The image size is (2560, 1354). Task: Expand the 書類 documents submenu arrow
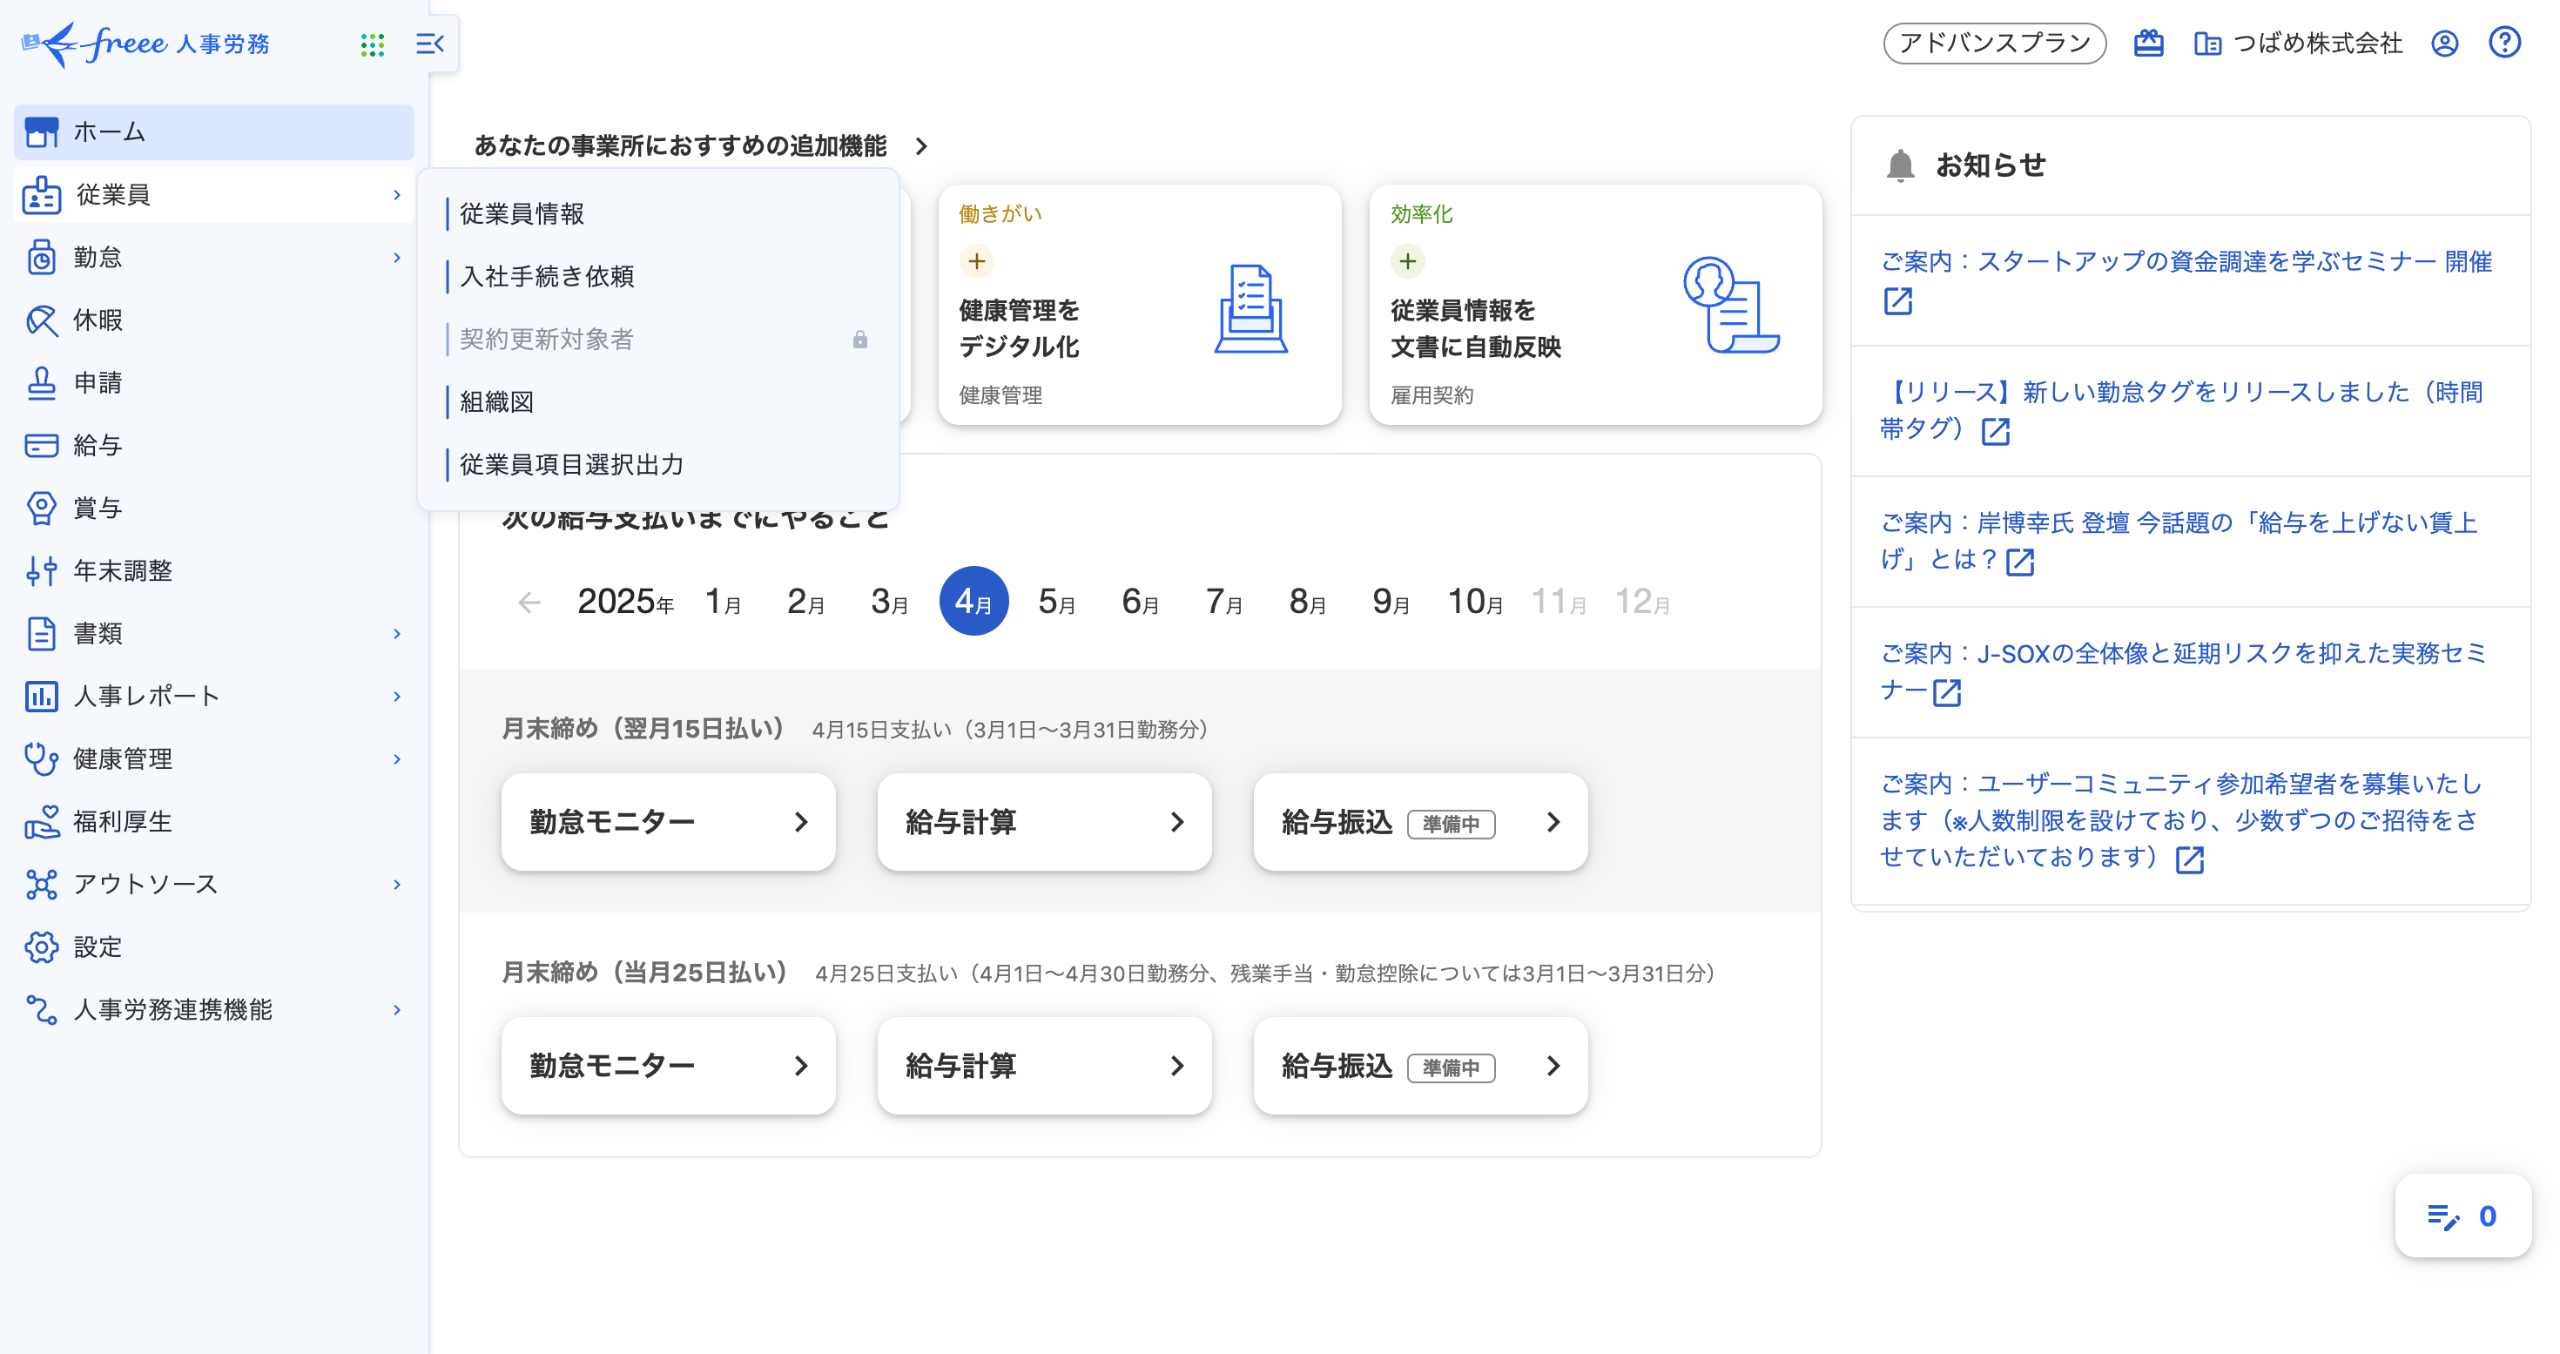[397, 634]
